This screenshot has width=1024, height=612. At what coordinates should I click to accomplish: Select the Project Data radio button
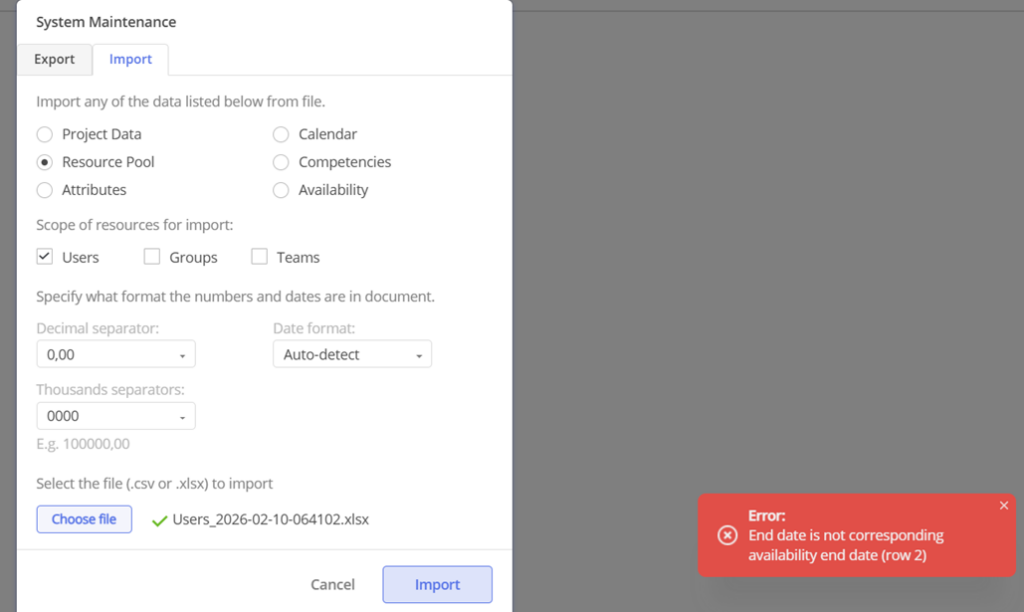44,134
